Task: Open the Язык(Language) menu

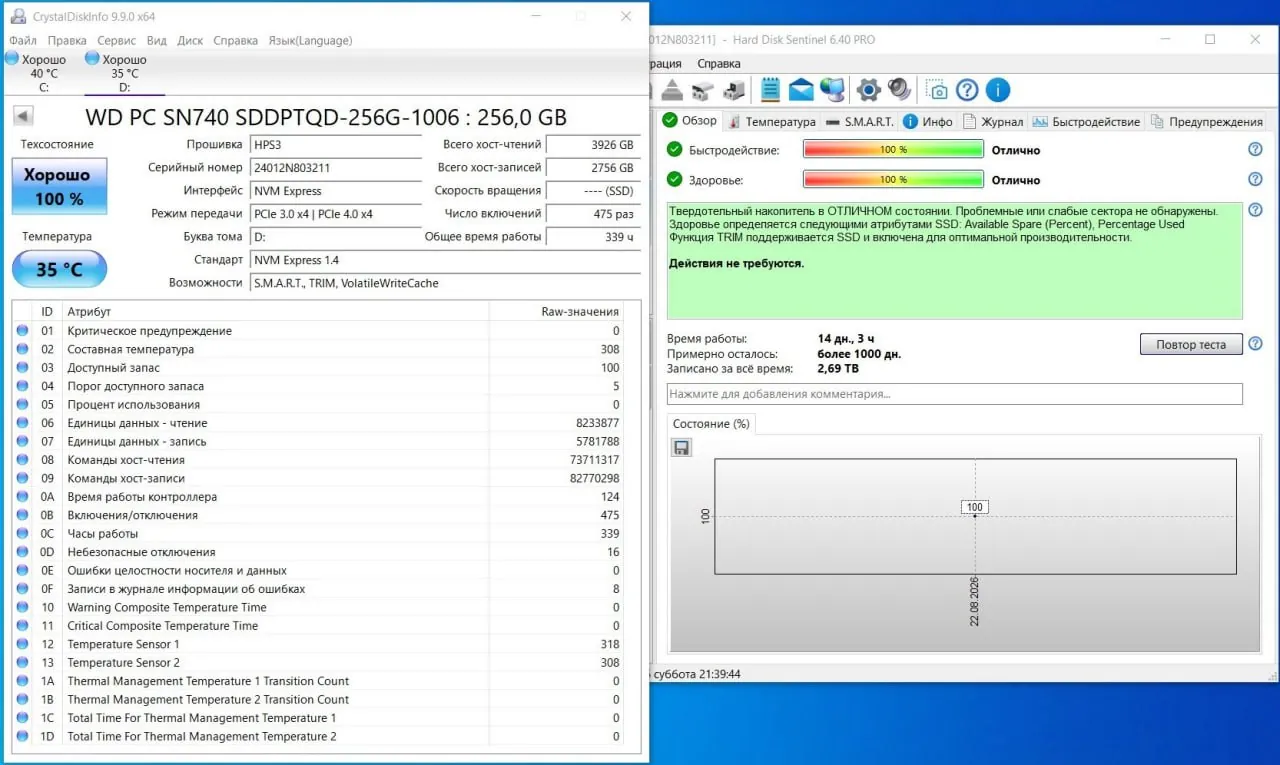Action: coord(310,41)
